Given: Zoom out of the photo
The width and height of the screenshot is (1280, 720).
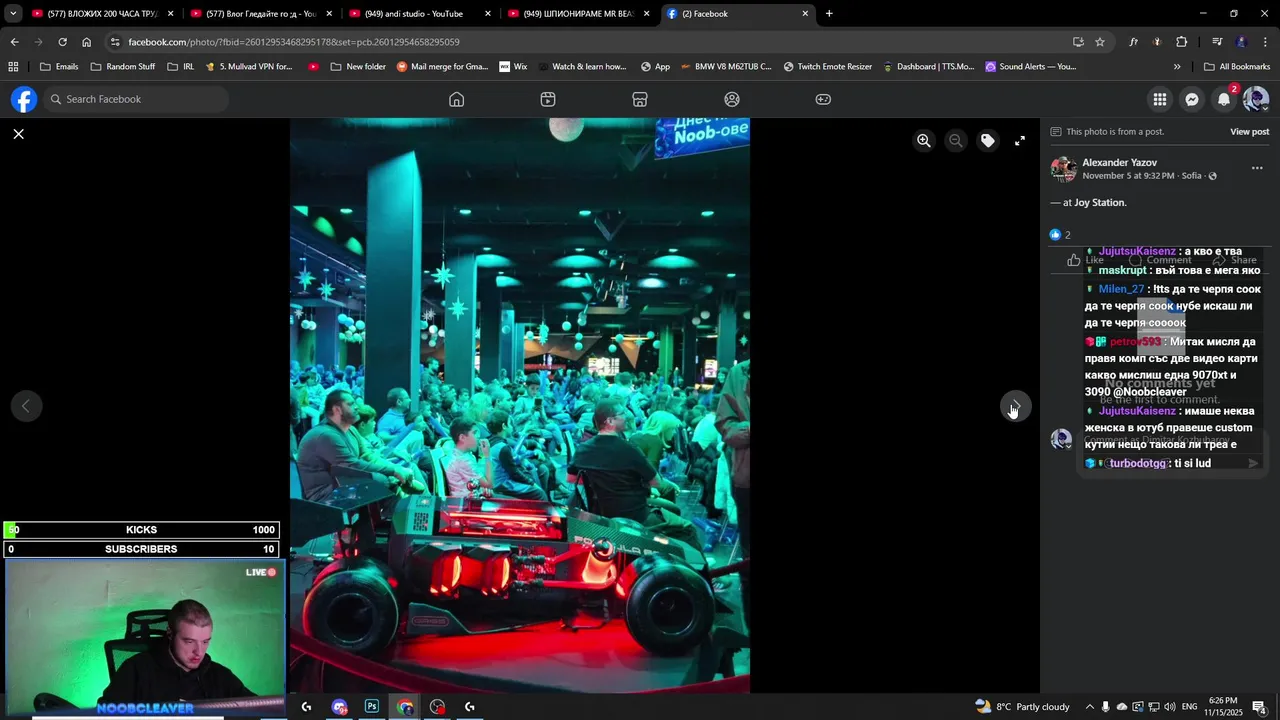Looking at the screenshot, I should point(956,141).
